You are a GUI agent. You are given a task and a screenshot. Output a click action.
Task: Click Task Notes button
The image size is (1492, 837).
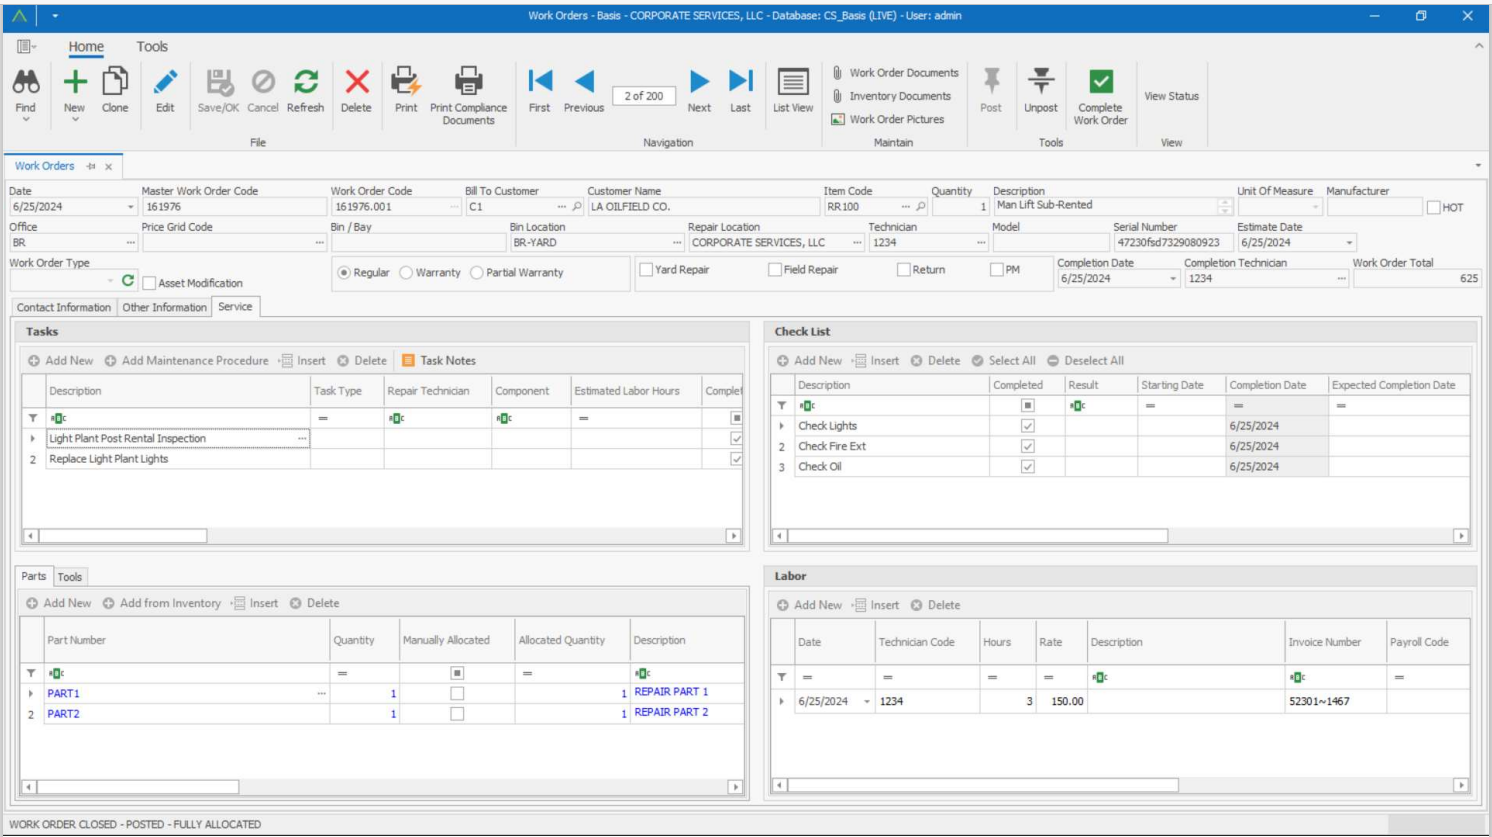point(438,361)
